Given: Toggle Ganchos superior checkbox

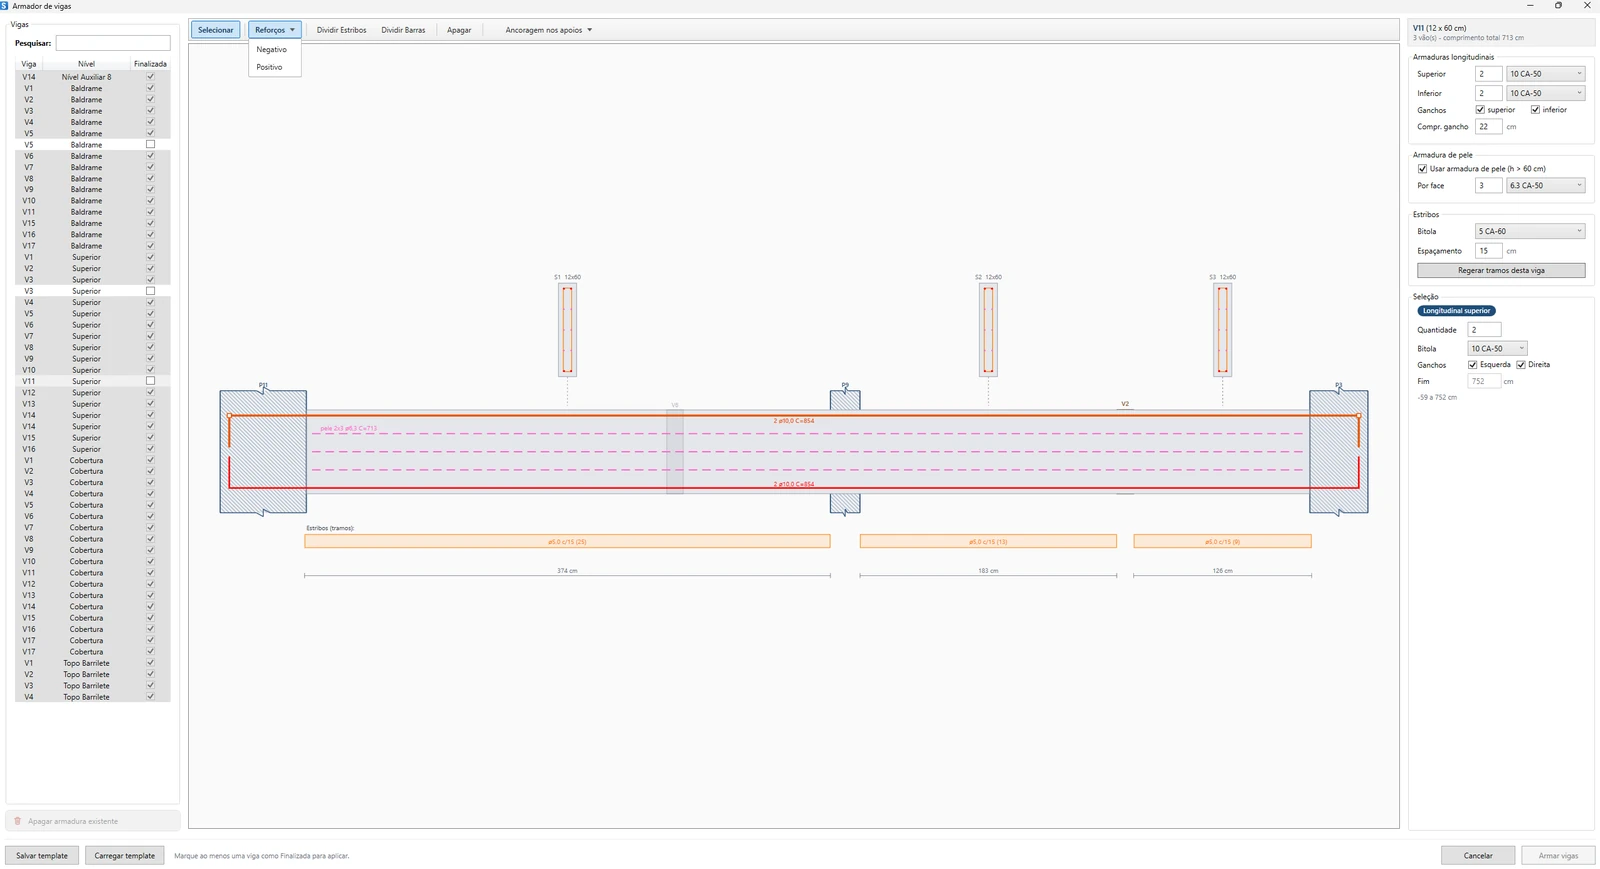Looking at the screenshot, I should coord(1480,110).
